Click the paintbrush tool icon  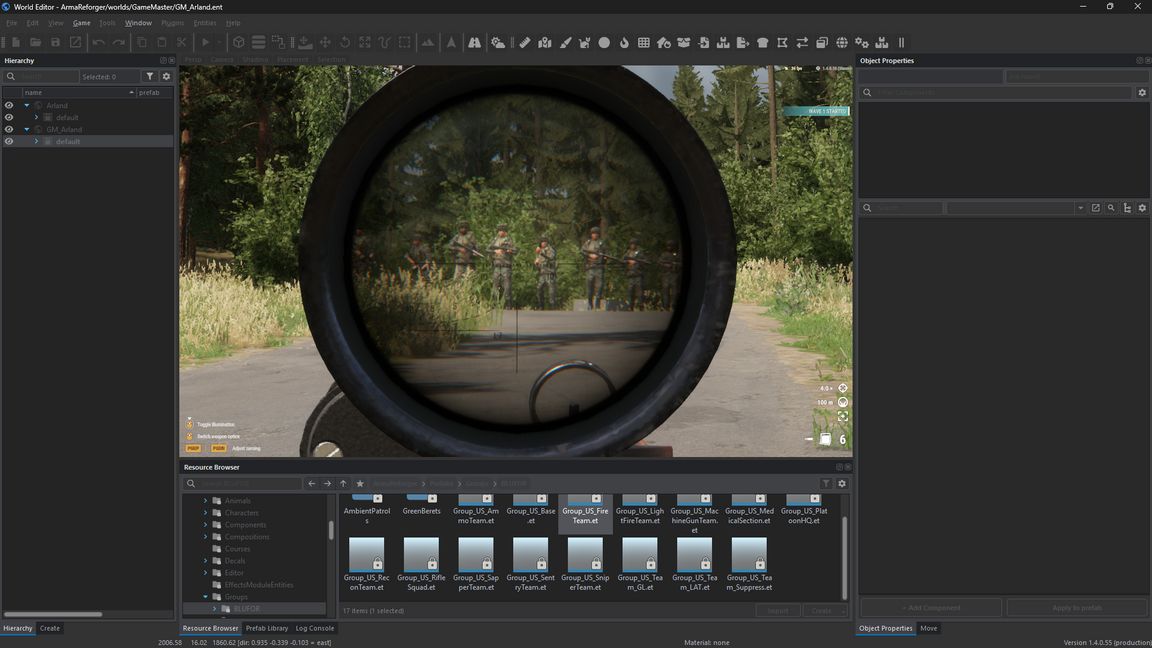pos(565,43)
